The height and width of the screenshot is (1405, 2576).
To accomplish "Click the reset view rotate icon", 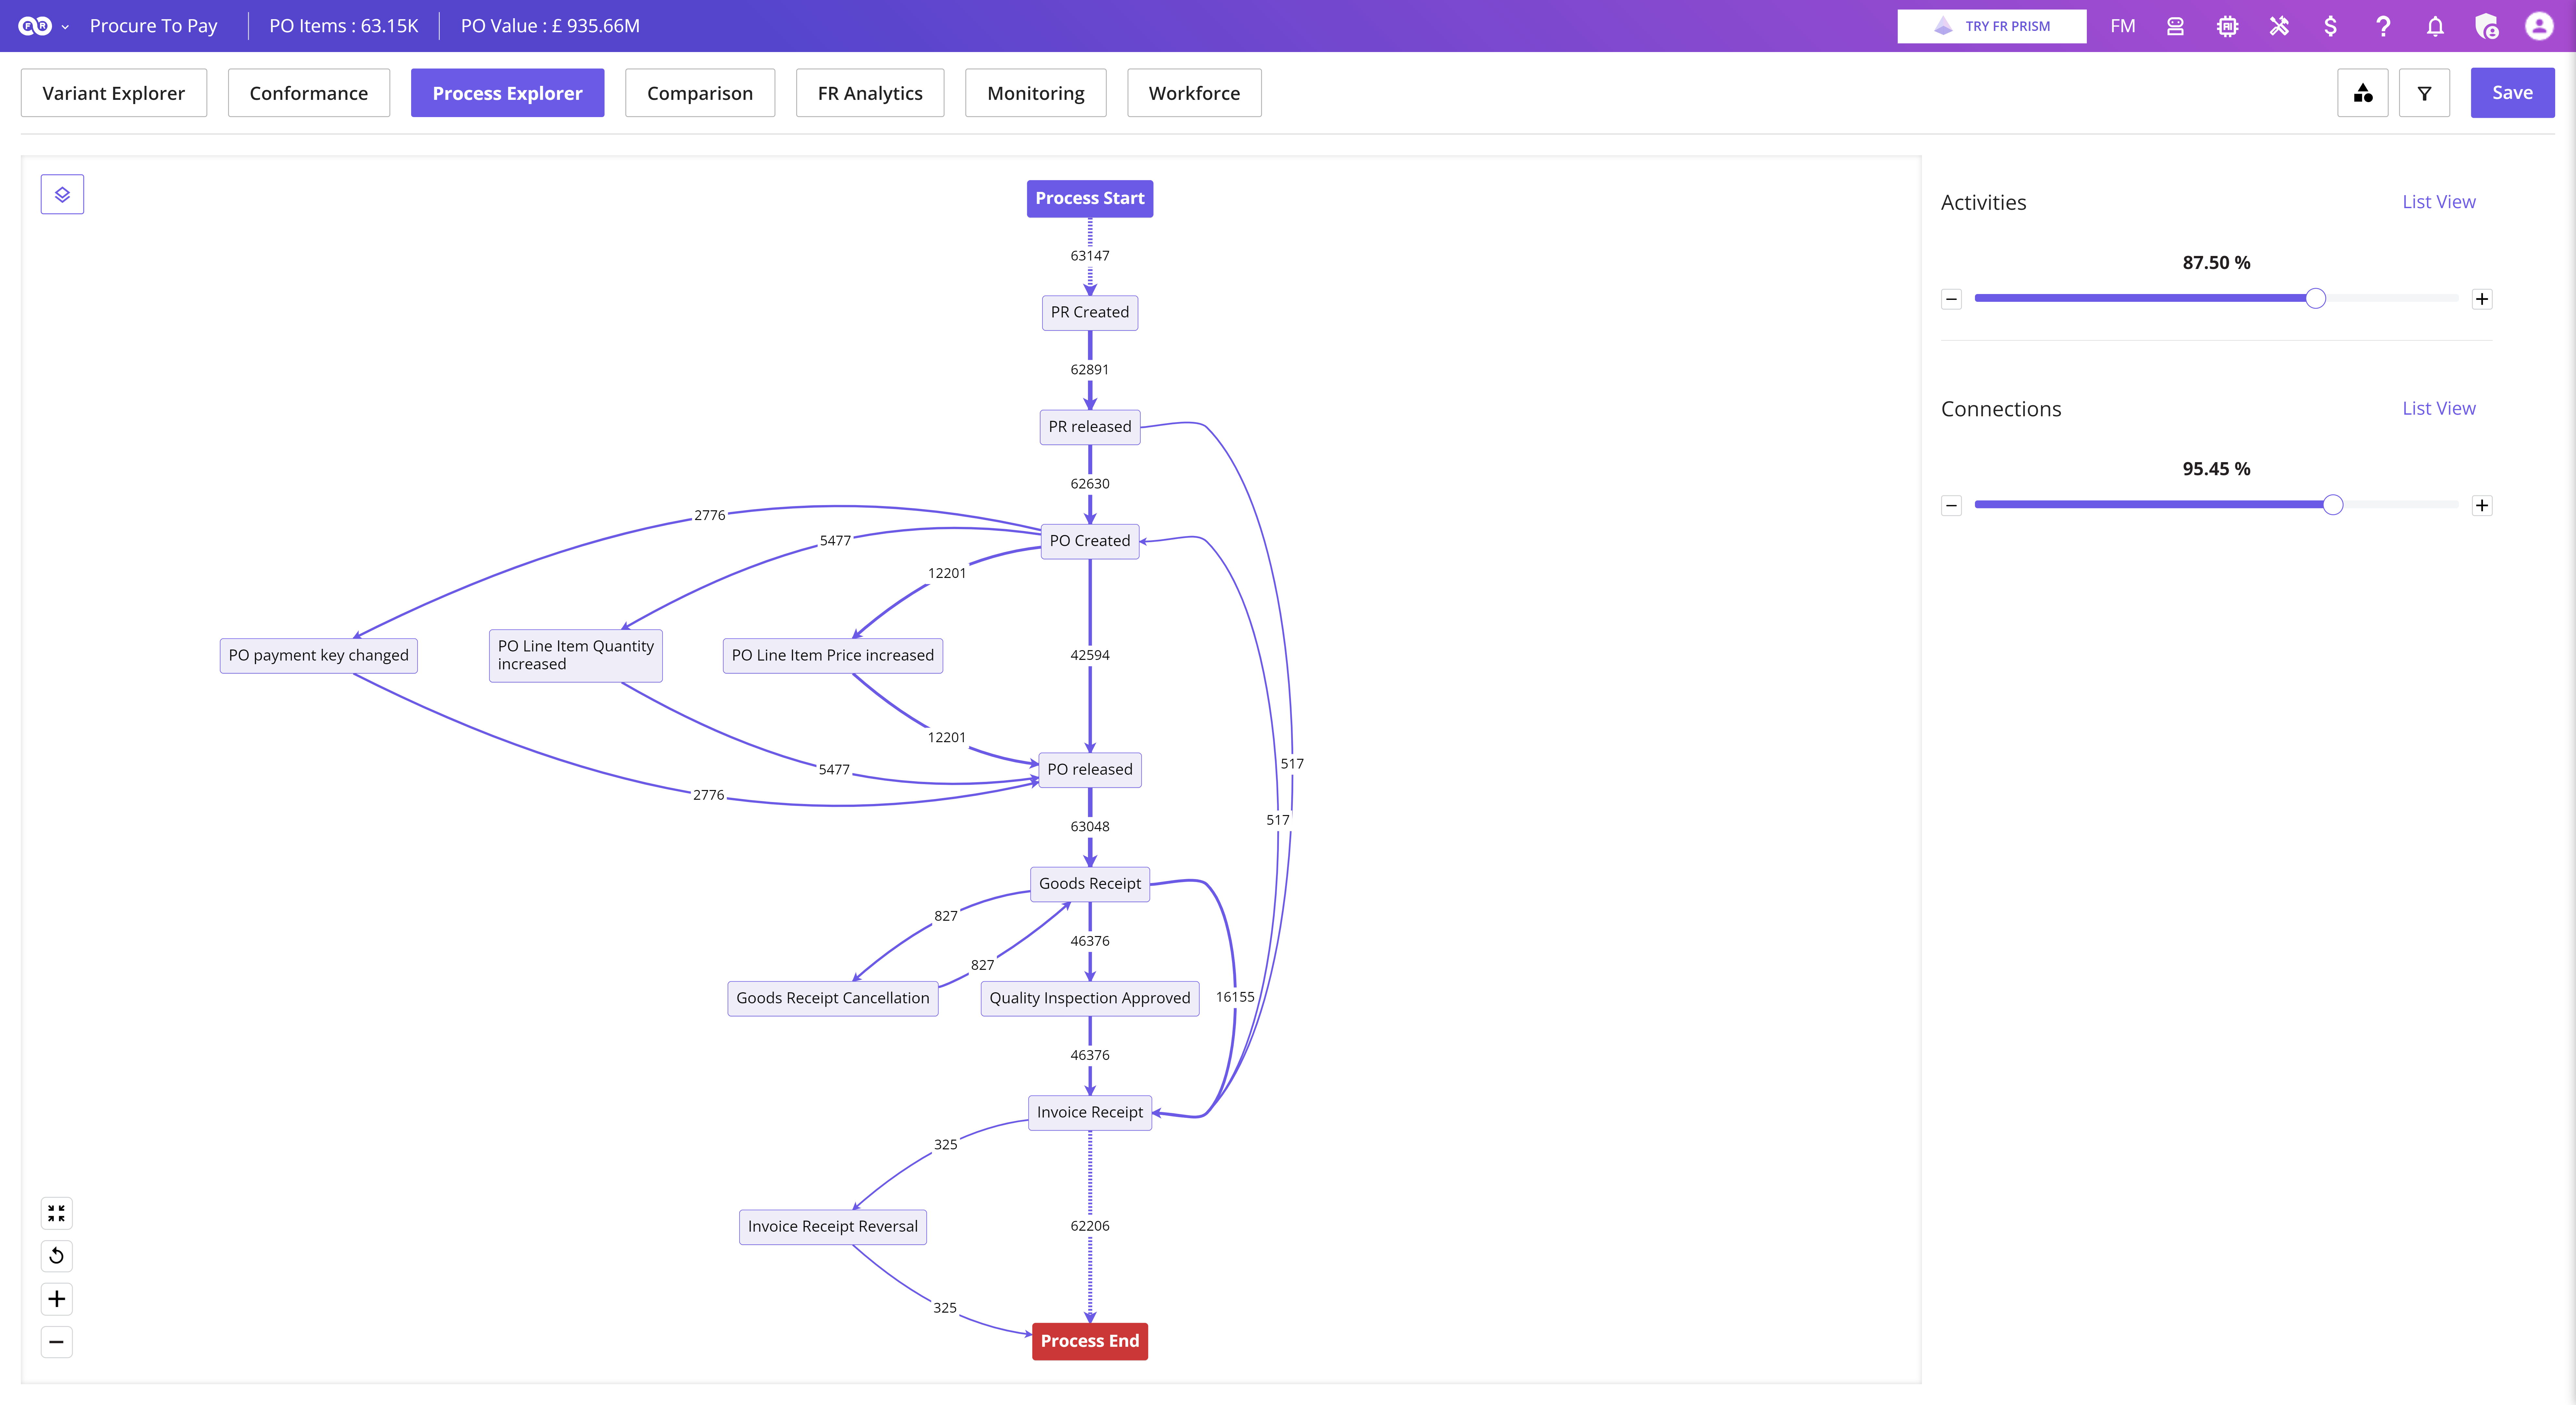I will coord(57,1256).
